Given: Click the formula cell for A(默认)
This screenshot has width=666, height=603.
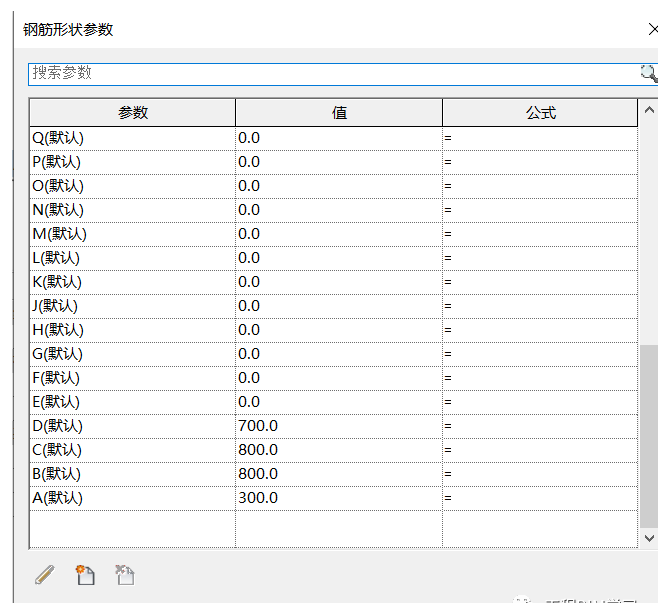Looking at the screenshot, I should point(540,498).
